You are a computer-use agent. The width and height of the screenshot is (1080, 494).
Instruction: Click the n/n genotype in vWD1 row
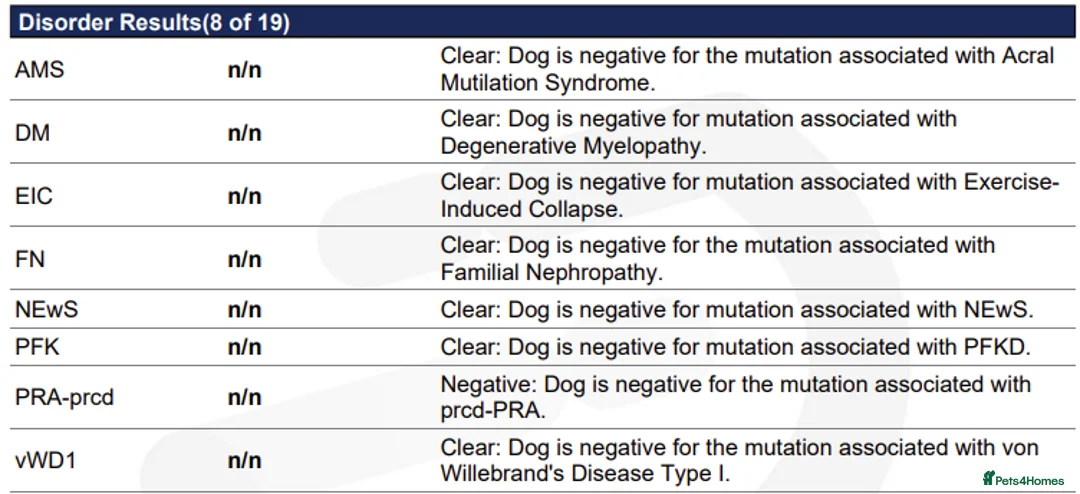[x=244, y=460]
